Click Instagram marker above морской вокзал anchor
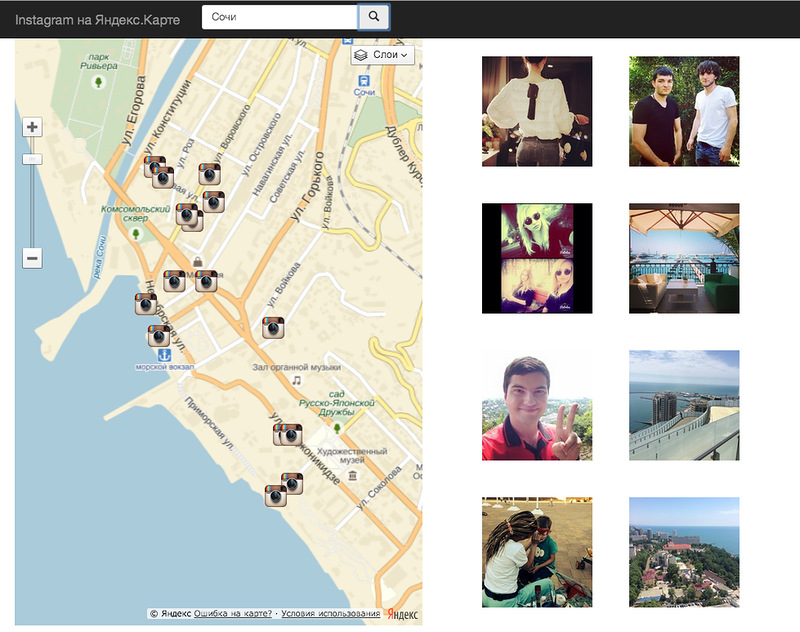Image resolution: width=800 pixels, height=632 pixels. tap(159, 335)
